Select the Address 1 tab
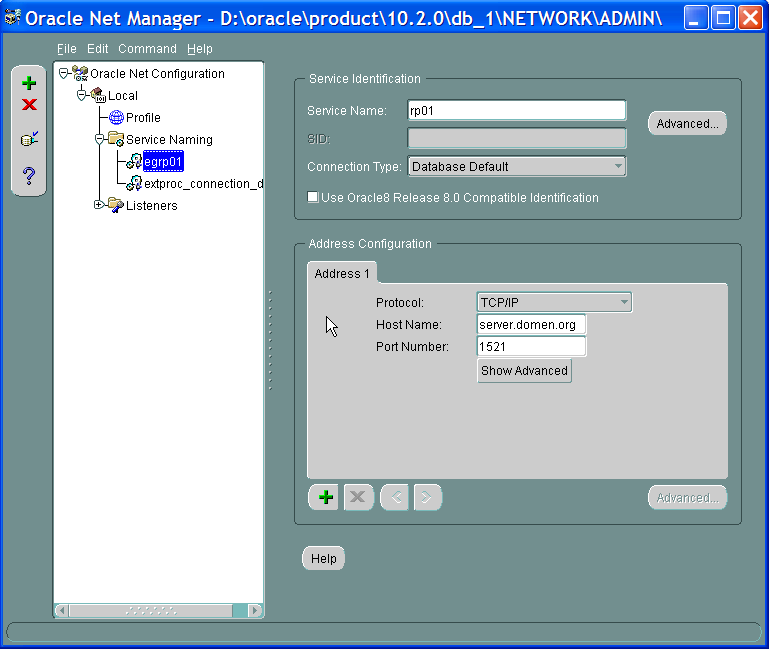Screen dimensions: 769x649 342,273
